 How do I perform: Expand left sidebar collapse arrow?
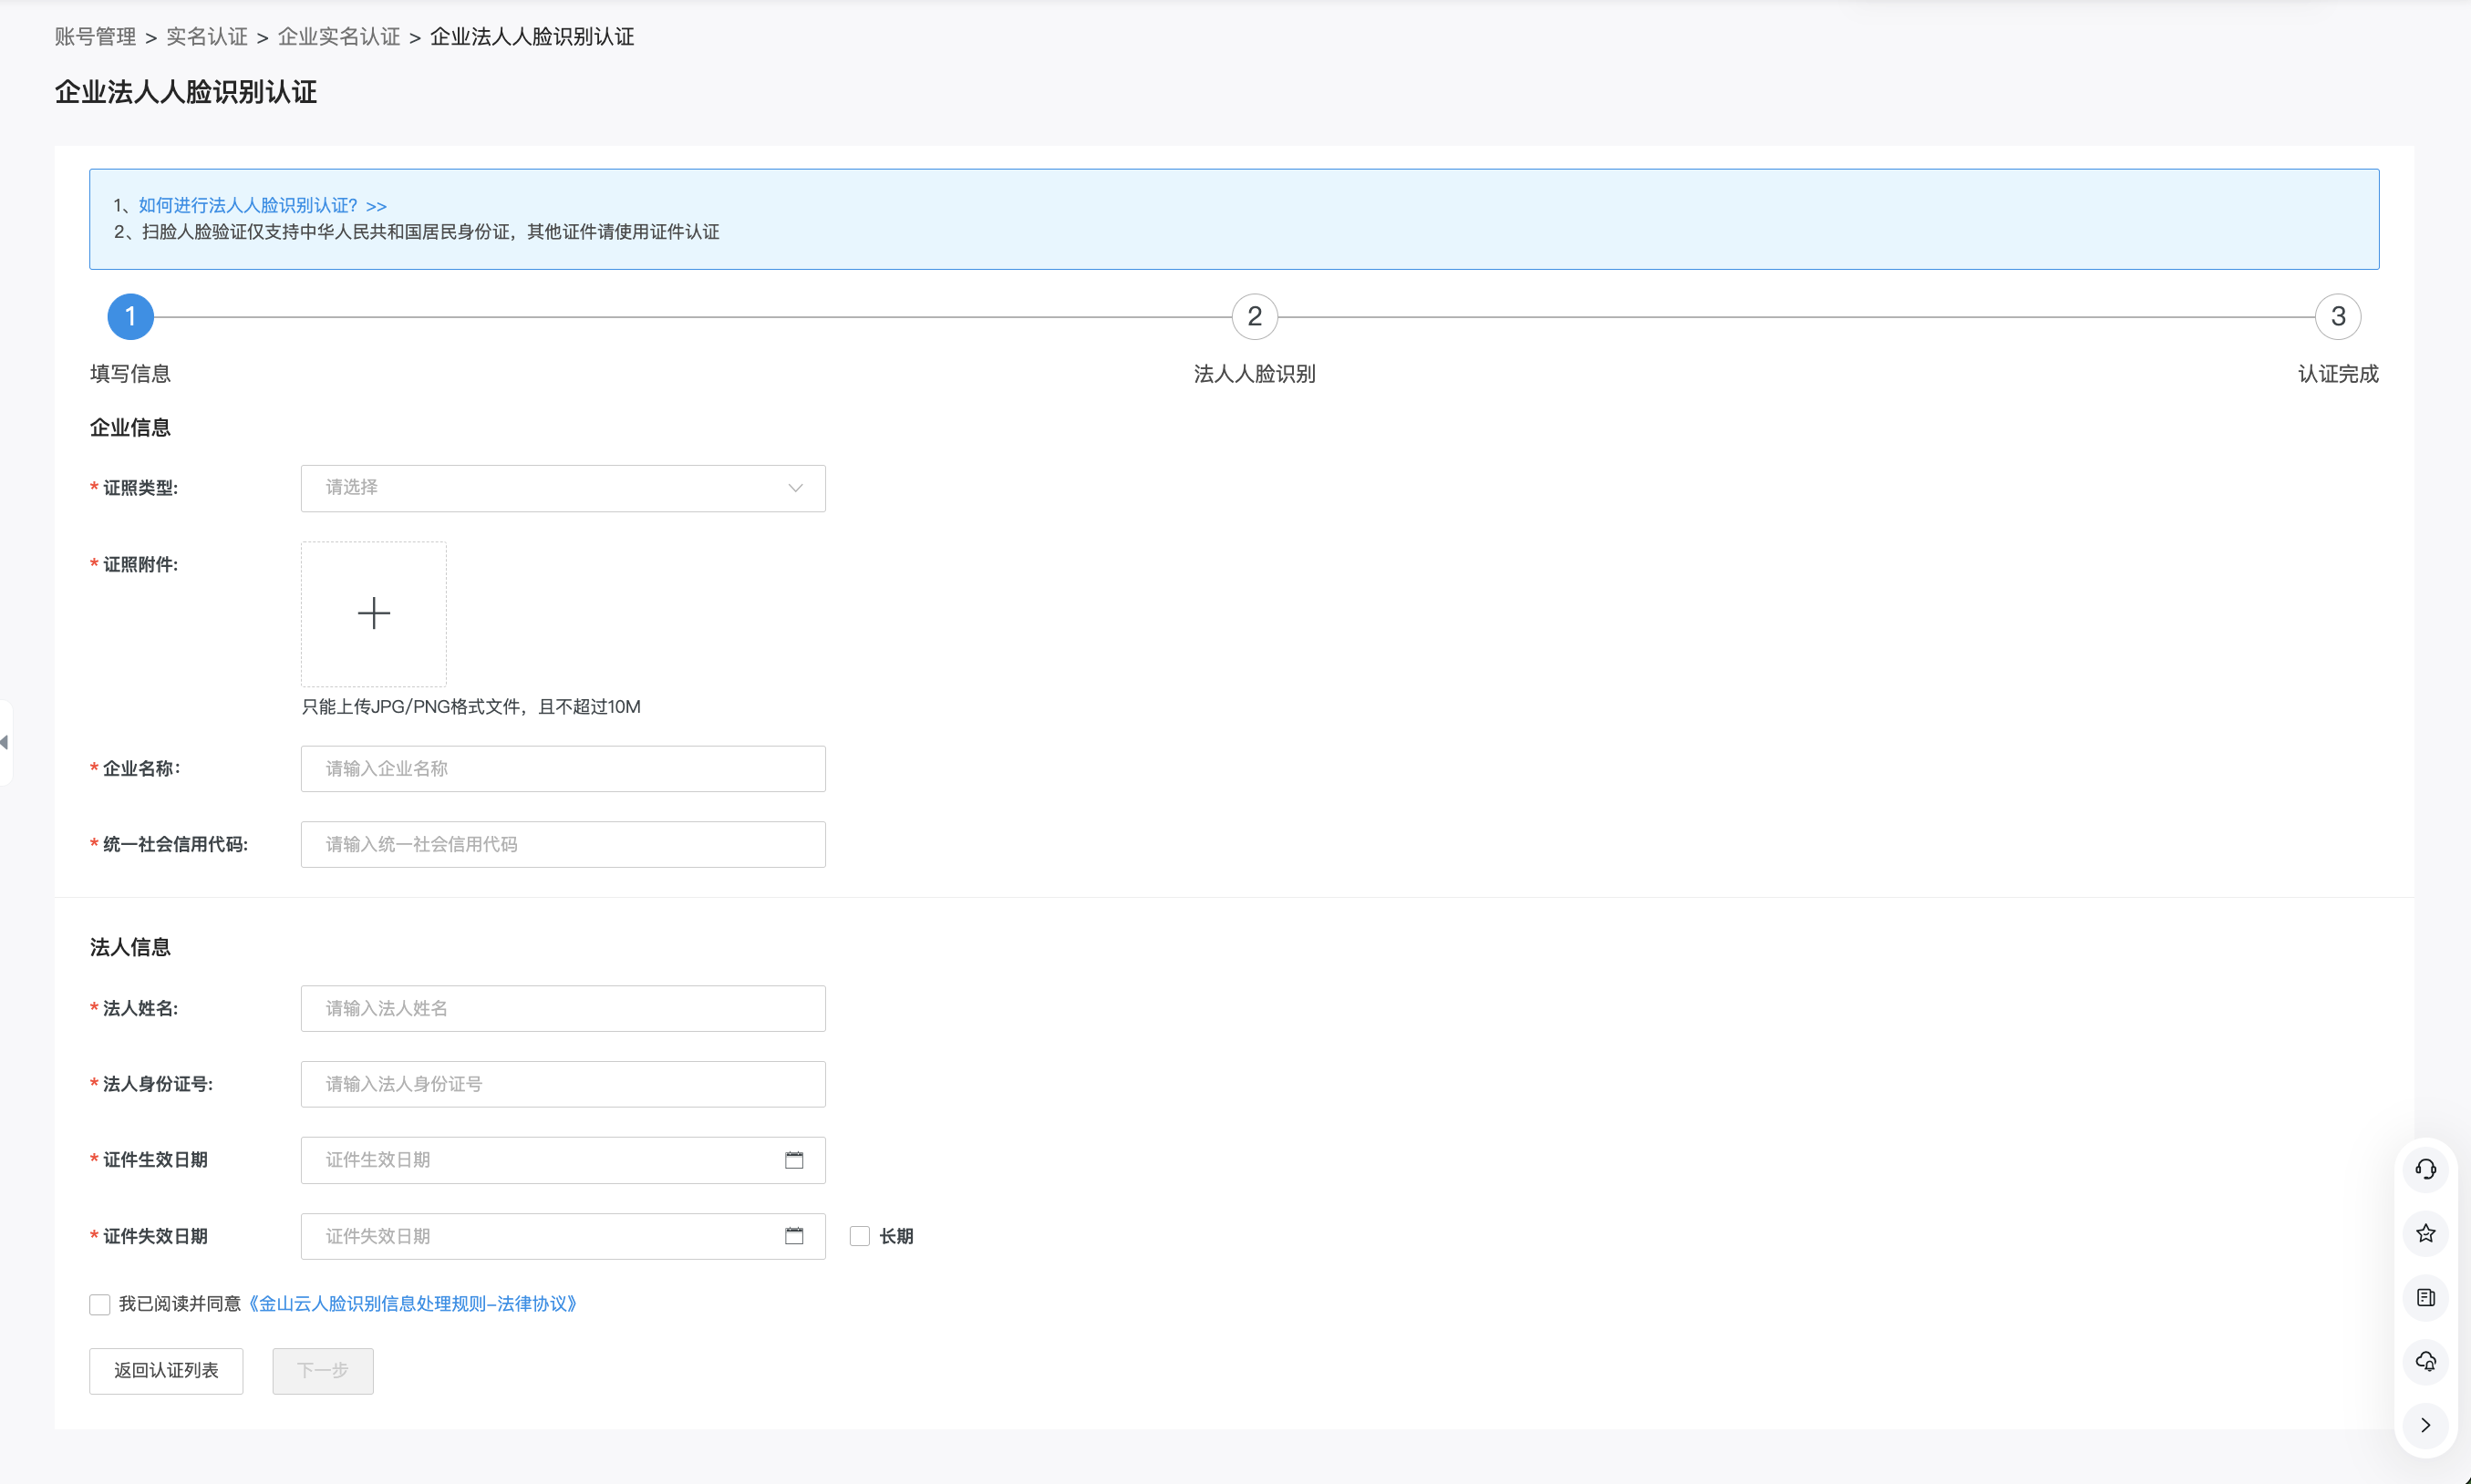(5, 742)
